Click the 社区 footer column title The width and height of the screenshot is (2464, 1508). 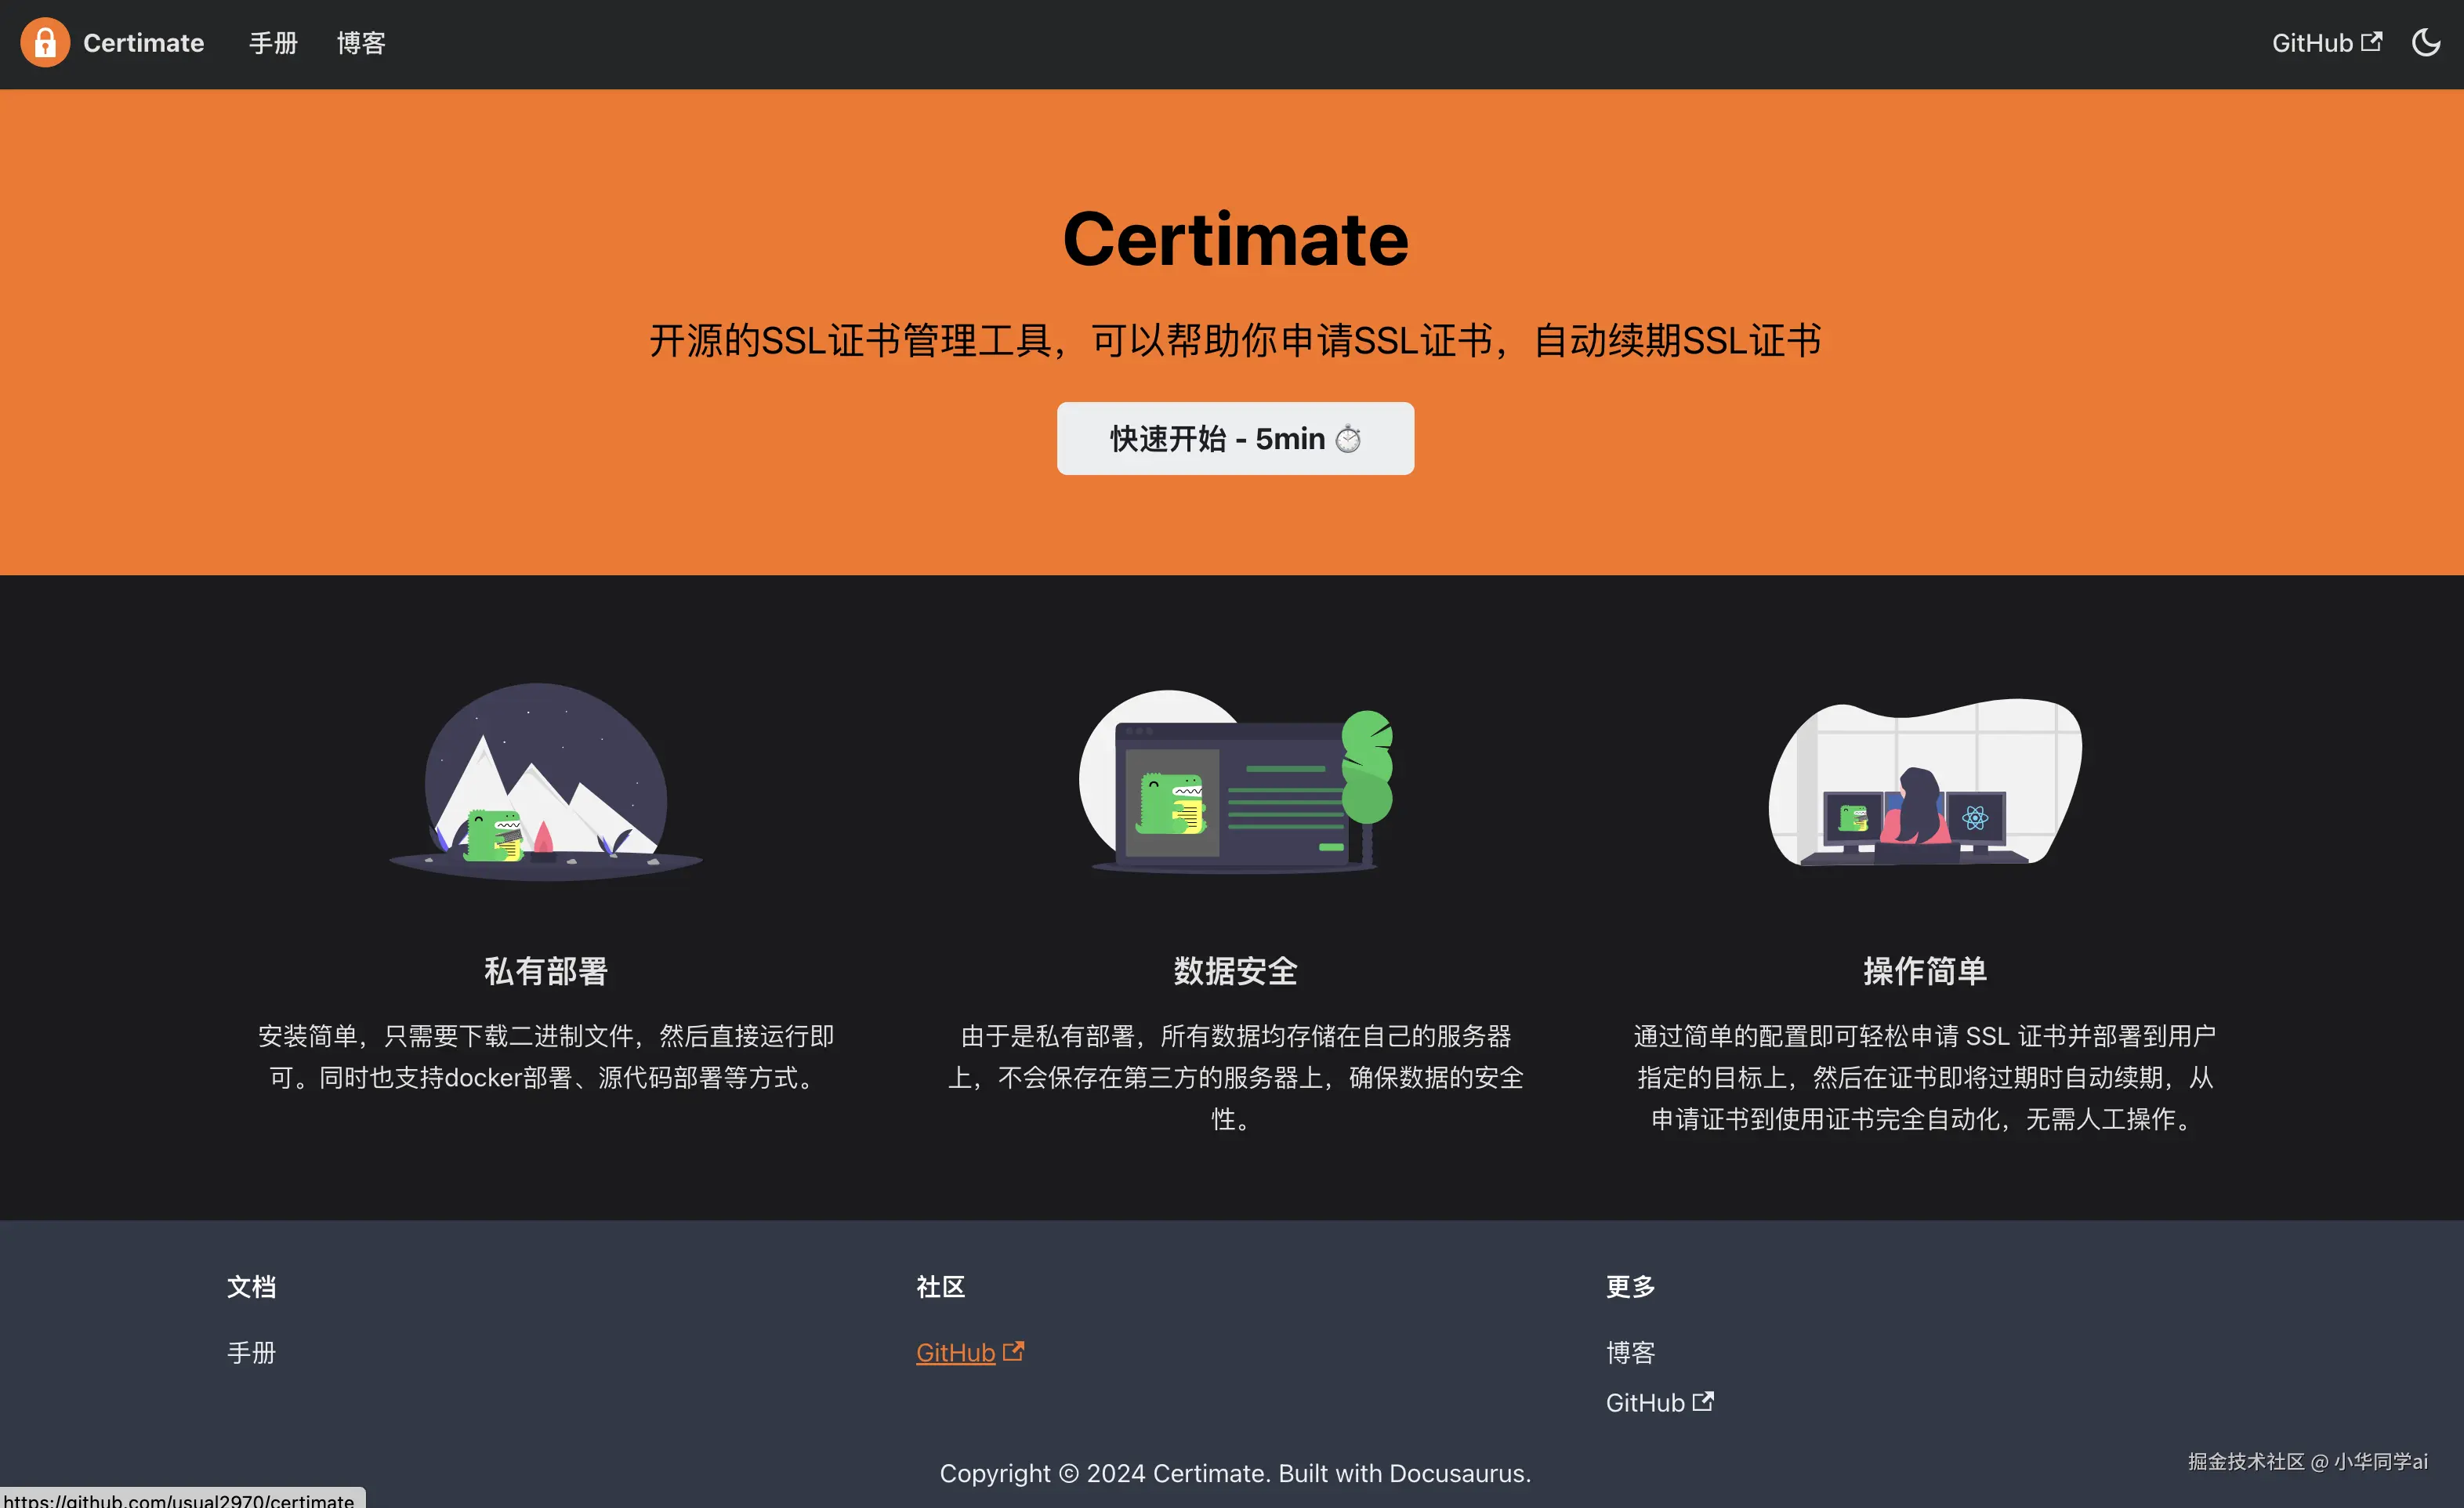(x=941, y=1286)
